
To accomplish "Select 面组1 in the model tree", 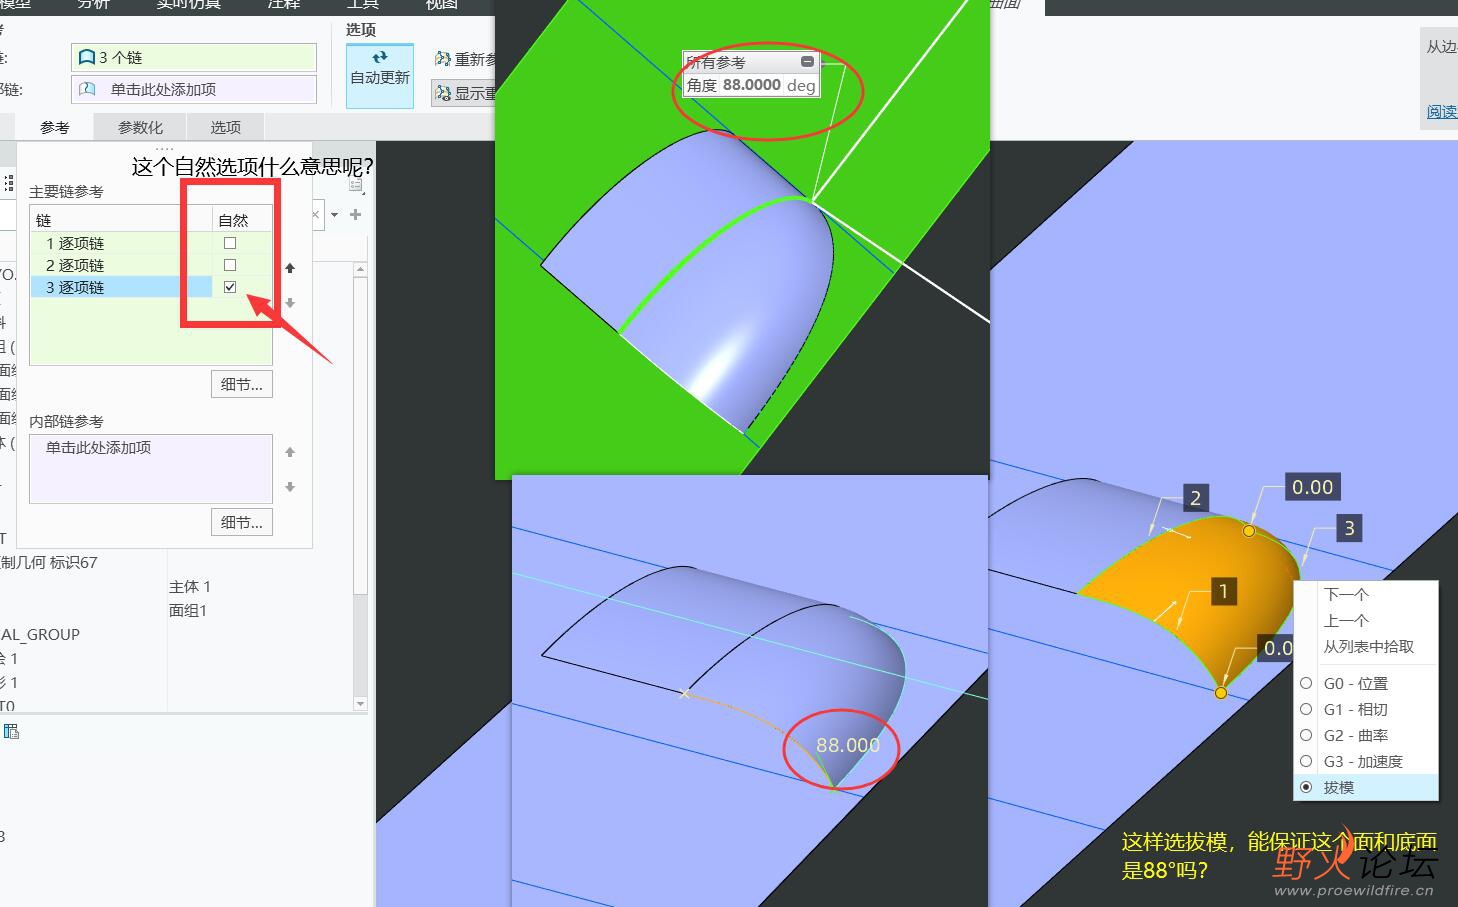I will tap(188, 610).
